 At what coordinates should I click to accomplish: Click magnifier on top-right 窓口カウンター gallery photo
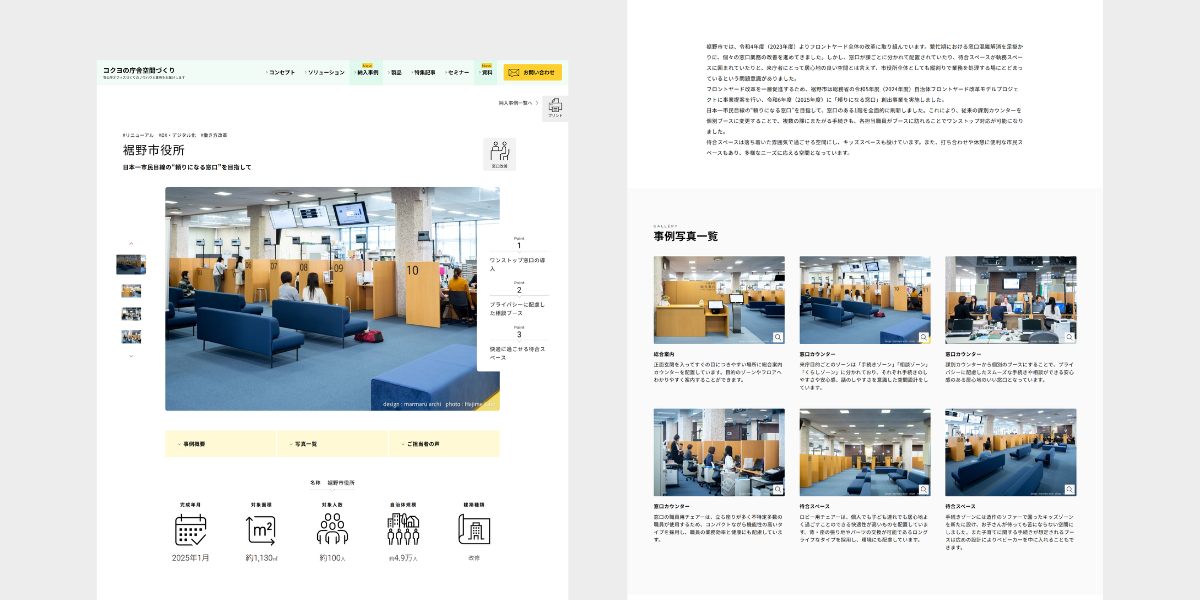[x=1069, y=337]
